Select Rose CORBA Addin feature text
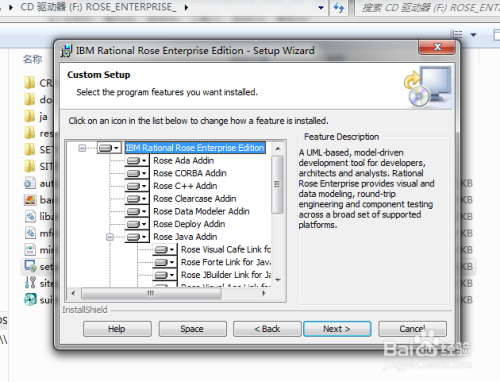The width and height of the screenshot is (500, 382). point(190,173)
